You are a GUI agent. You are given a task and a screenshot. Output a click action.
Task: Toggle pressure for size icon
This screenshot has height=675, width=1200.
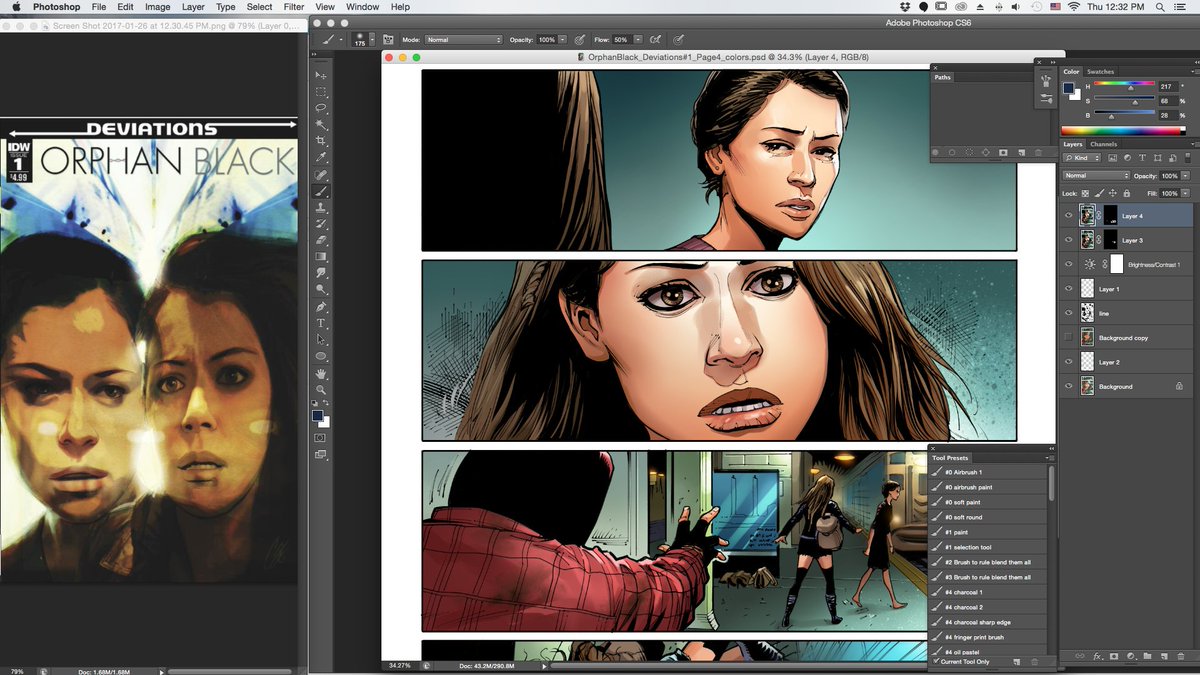coord(679,40)
